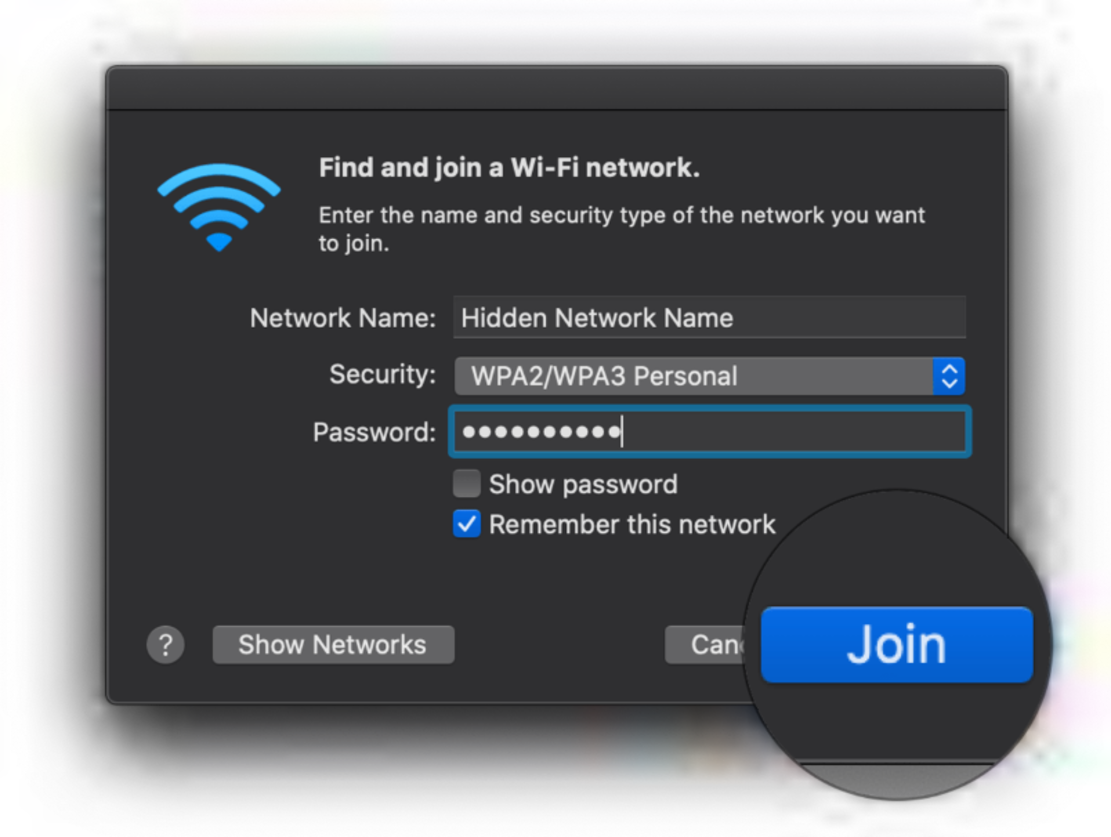Click the blue up-down arrows on Security
1111x837 pixels.
[949, 376]
